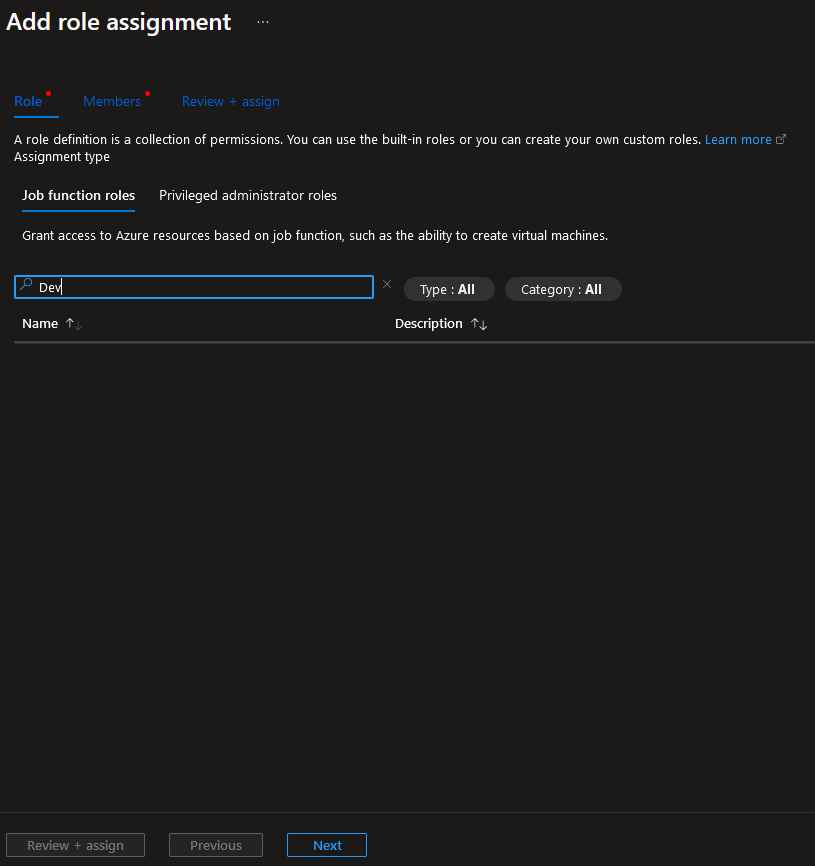Clear the role search box with X icon

point(387,284)
